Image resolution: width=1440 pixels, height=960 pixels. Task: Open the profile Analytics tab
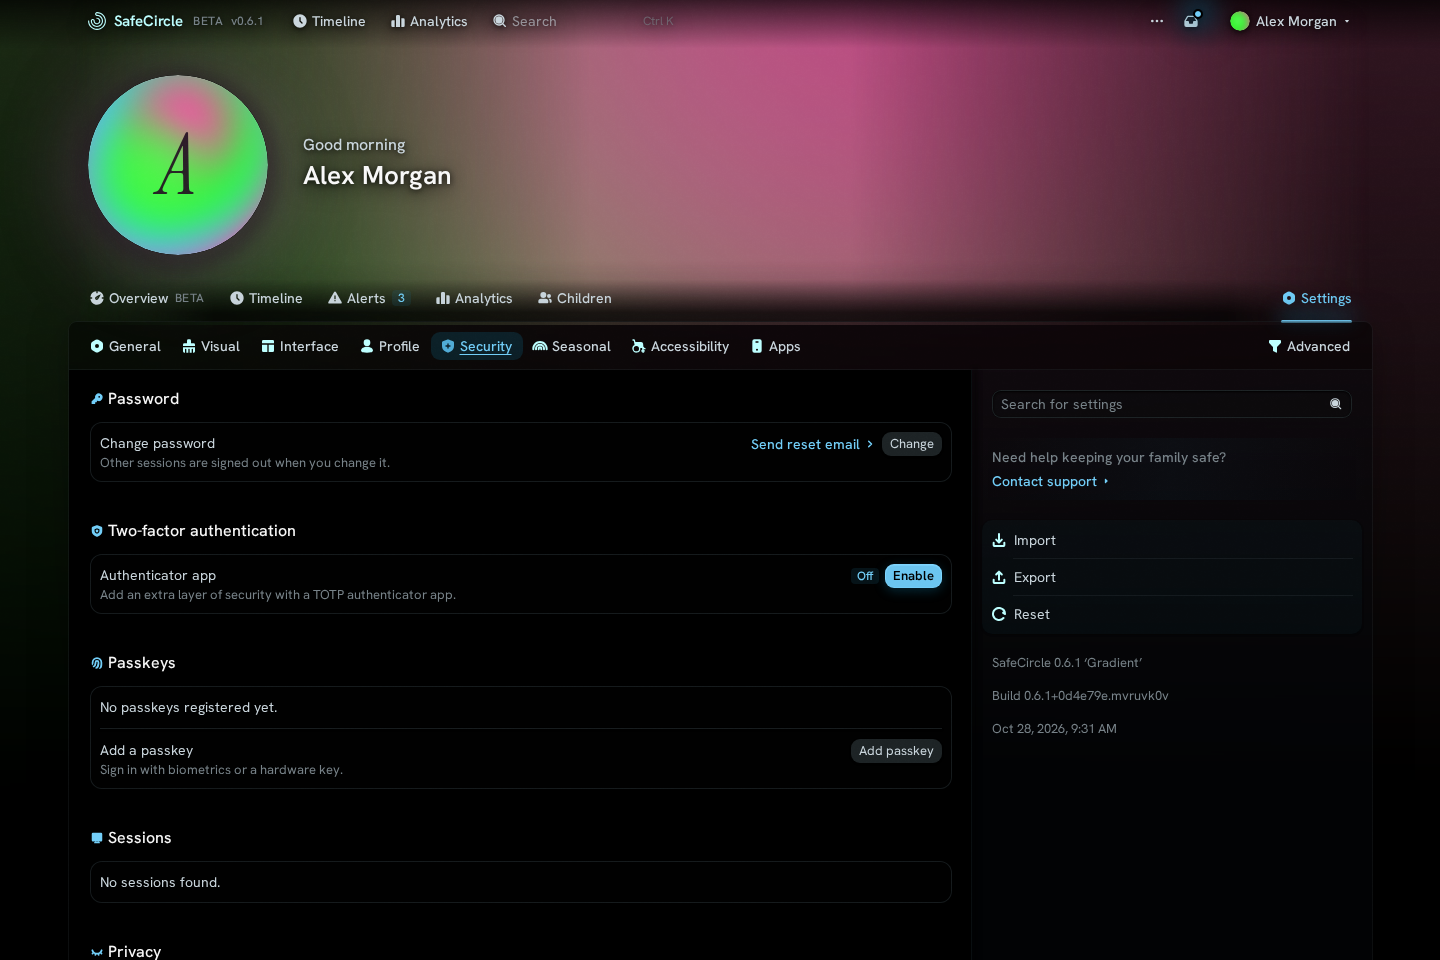pos(474,298)
